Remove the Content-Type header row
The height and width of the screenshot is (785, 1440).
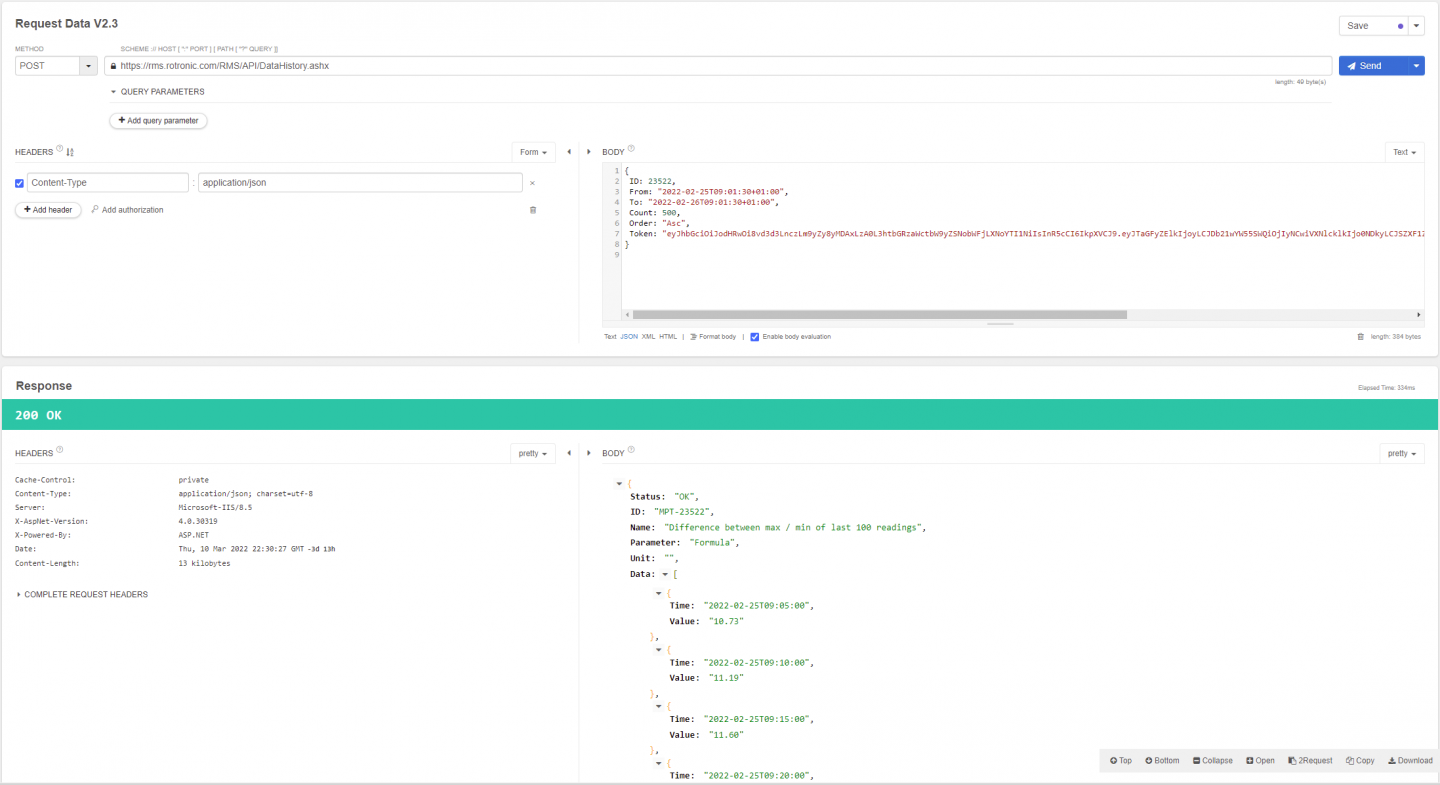coord(532,183)
